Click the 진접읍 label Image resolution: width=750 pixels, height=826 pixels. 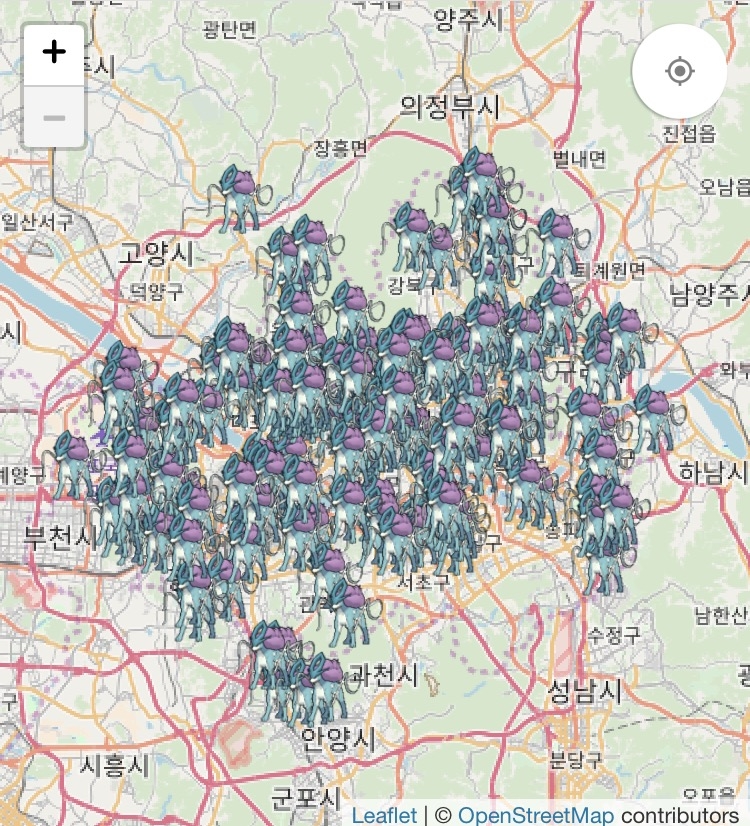[x=688, y=133]
